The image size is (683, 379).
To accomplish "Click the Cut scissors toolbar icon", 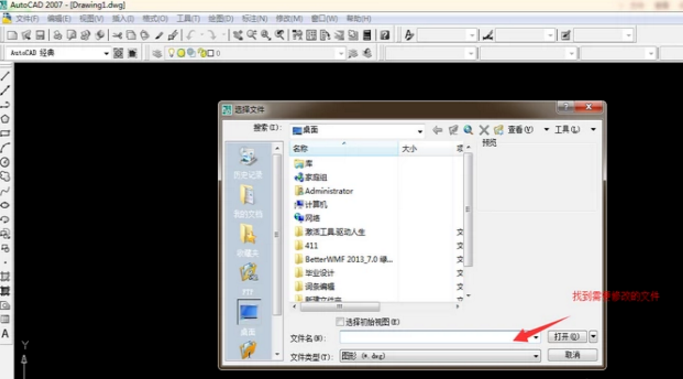I will pos(117,35).
